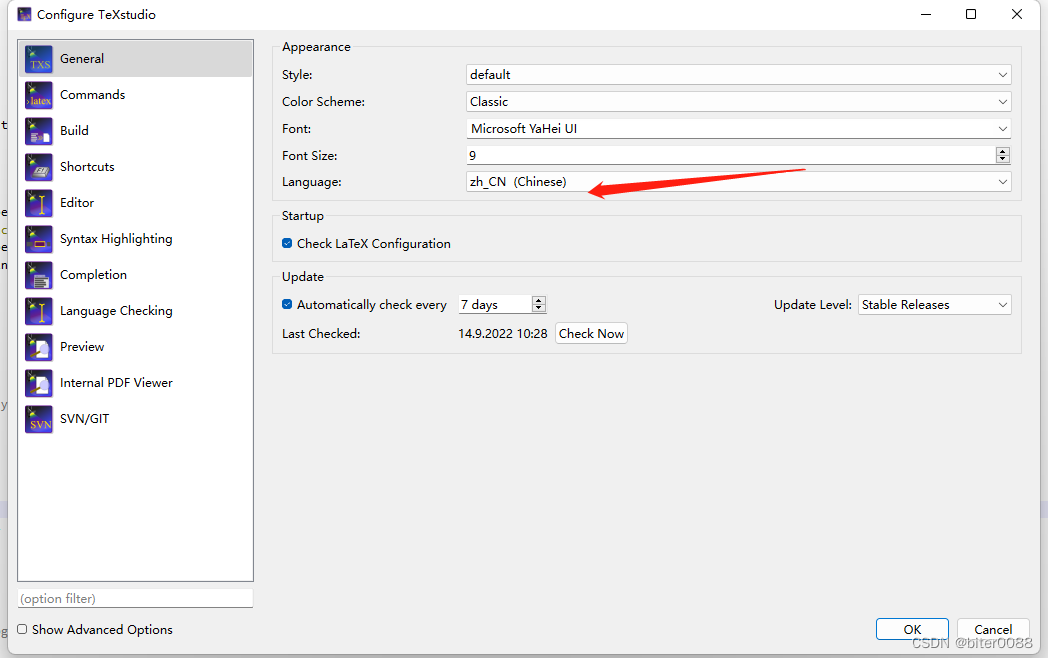The width and height of the screenshot is (1048, 658).
Task: Click the Internal PDF Viewer icon
Action: click(x=39, y=383)
